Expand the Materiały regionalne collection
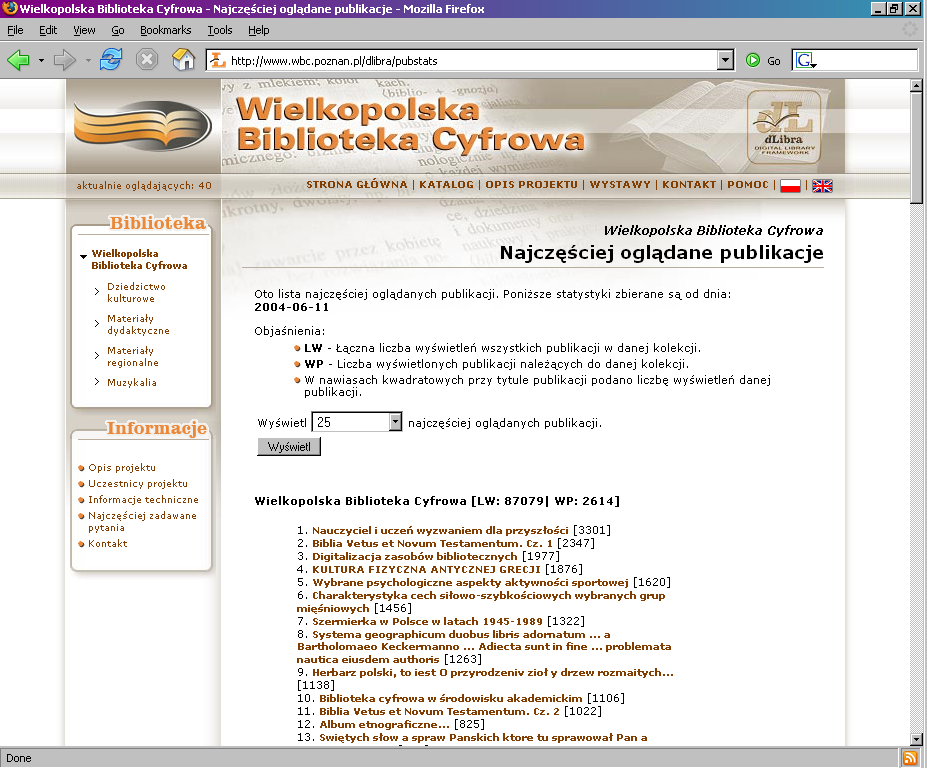The height and width of the screenshot is (768, 927). [x=96, y=355]
